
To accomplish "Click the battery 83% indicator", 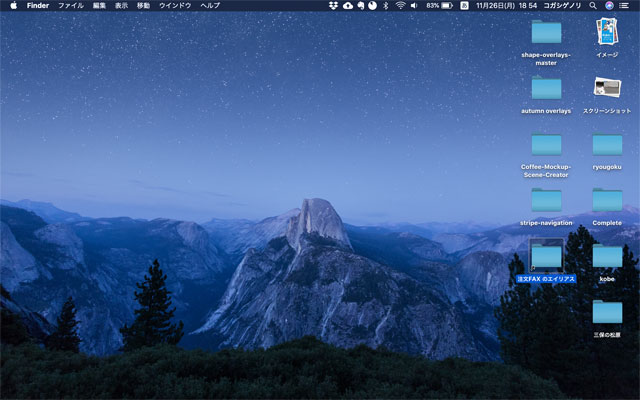I will pos(440,6).
